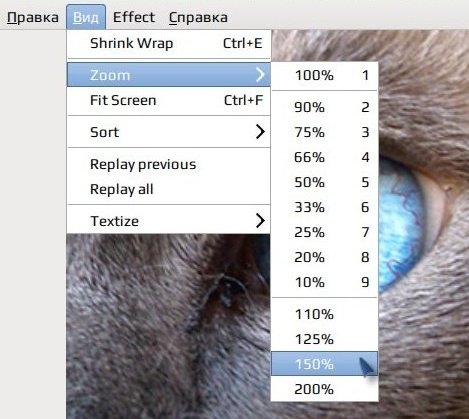Set zoom to 33%
This screenshot has height=419, width=469.
tap(325, 207)
